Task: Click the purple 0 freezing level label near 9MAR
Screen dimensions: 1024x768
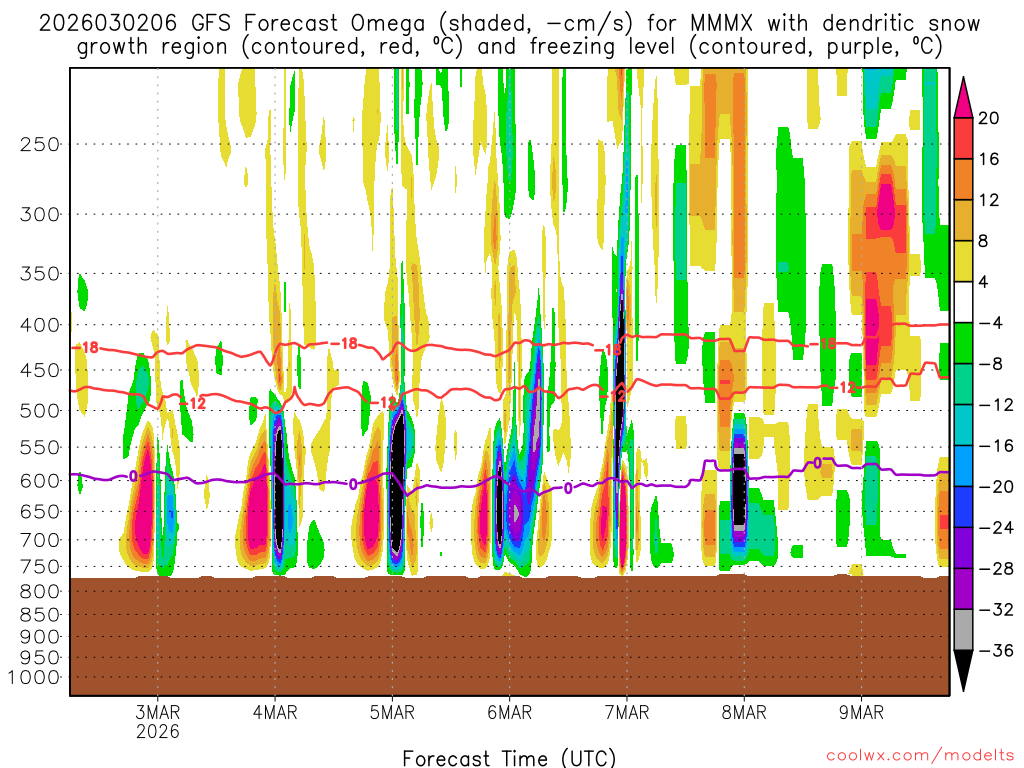Action: coord(817,463)
